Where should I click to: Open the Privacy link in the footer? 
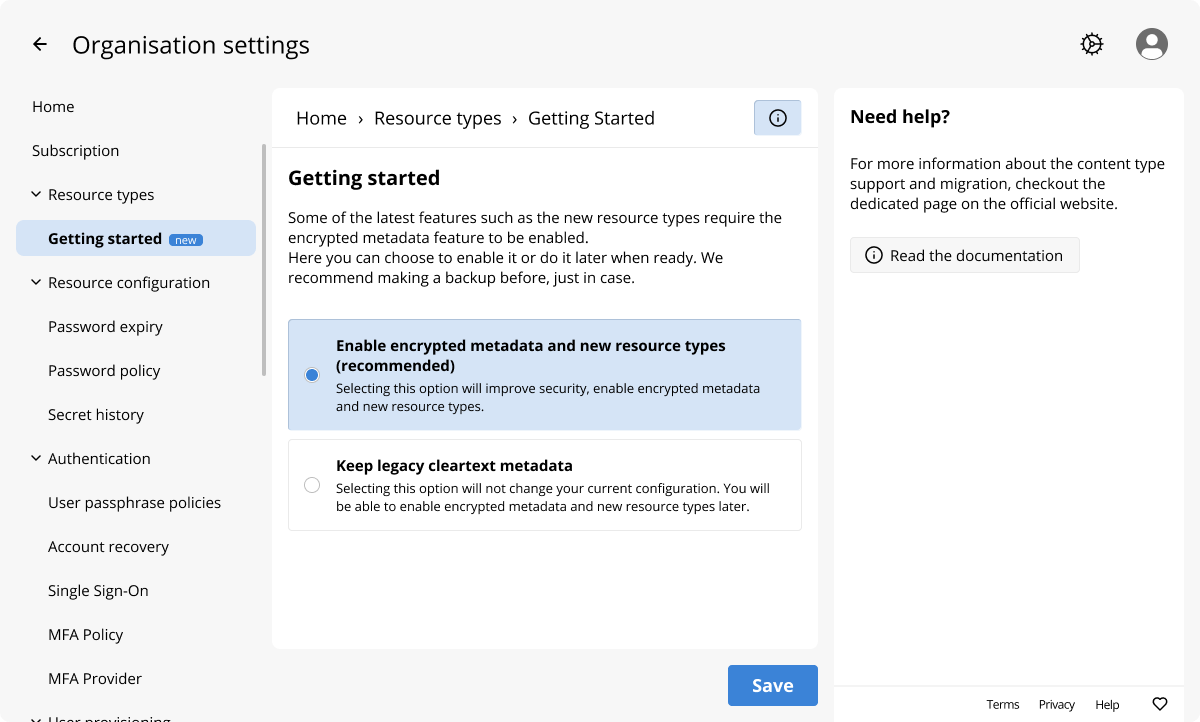pos(1056,705)
